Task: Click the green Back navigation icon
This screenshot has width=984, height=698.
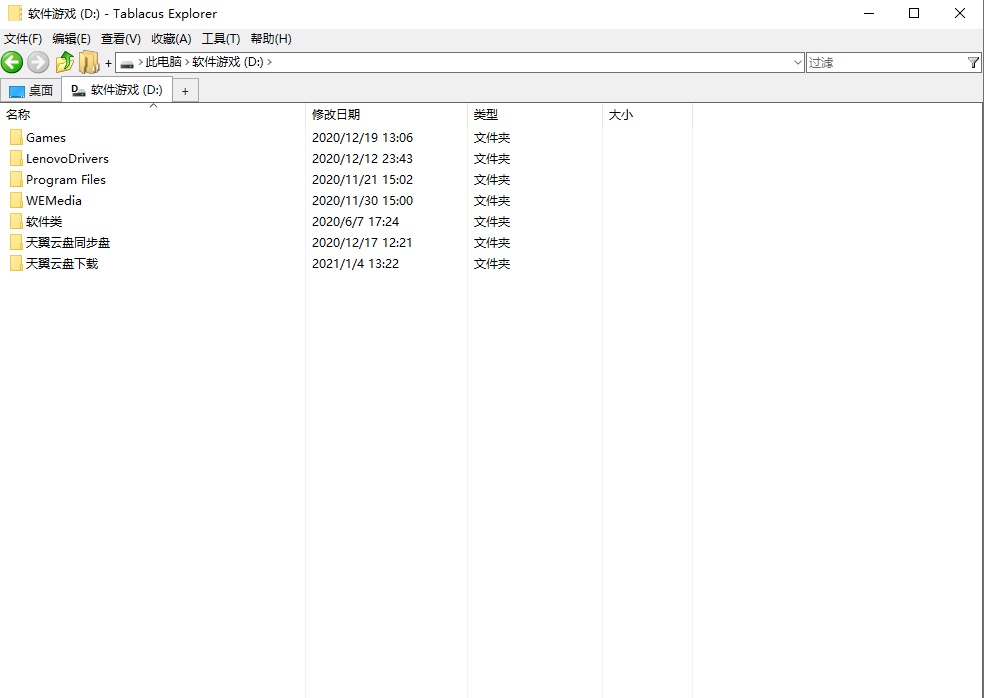Action: [x=12, y=62]
